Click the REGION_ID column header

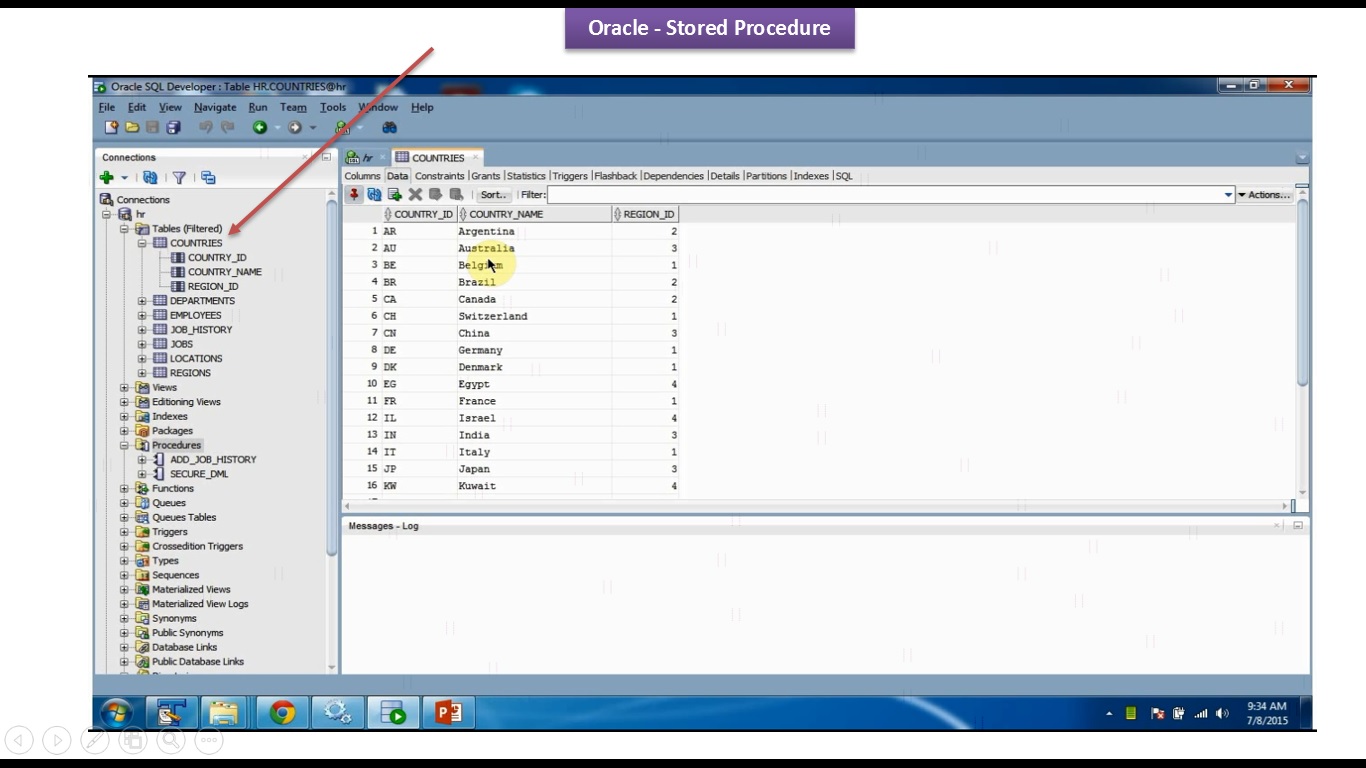tap(646, 214)
